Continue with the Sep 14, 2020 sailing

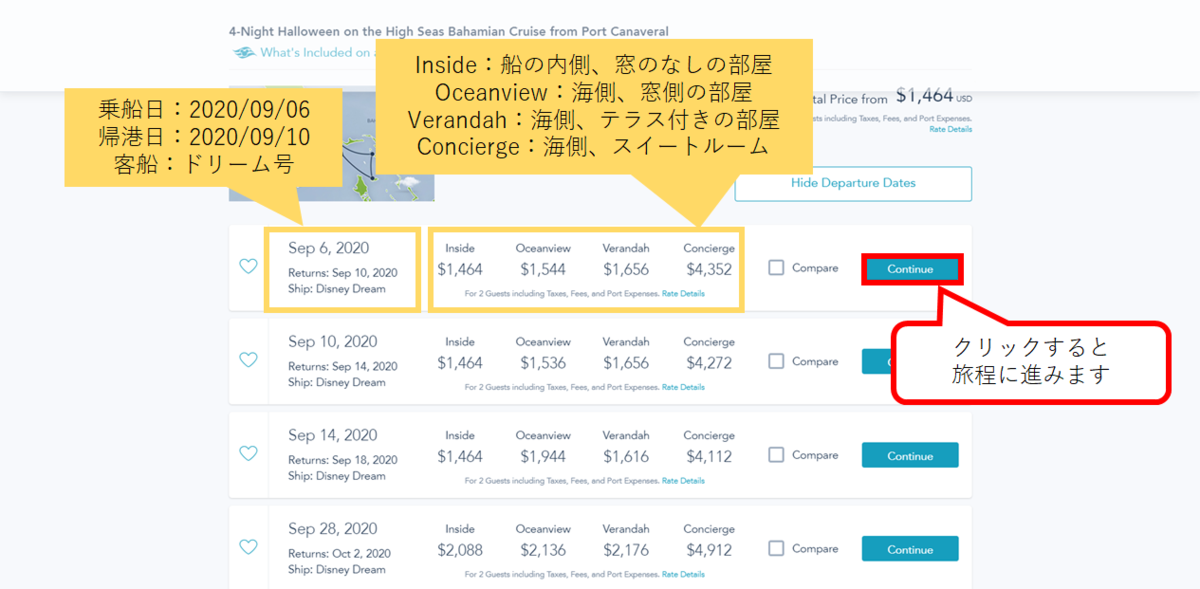coord(910,456)
